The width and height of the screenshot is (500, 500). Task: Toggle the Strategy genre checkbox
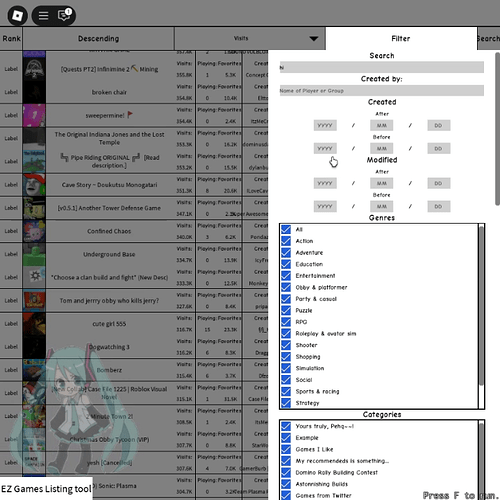(286, 403)
